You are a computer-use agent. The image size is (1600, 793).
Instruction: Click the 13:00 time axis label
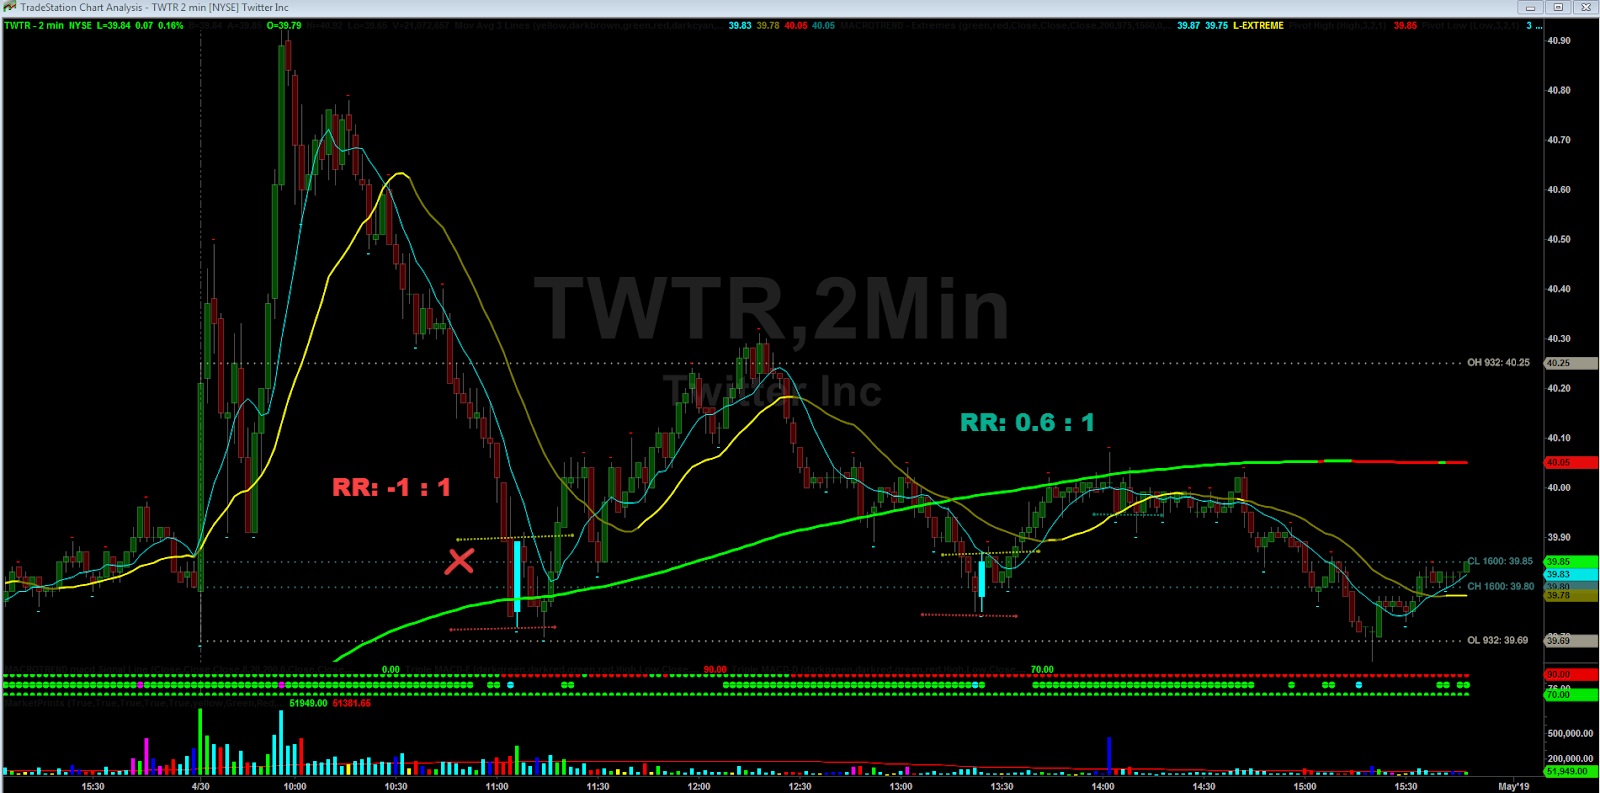[x=901, y=786]
